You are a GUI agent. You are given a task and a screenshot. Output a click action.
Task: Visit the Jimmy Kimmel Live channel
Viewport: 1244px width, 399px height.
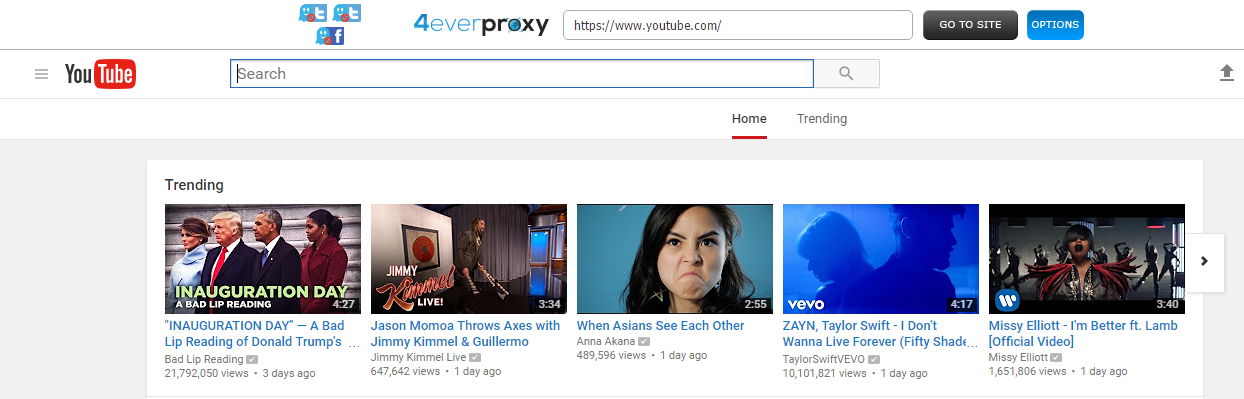(x=419, y=357)
